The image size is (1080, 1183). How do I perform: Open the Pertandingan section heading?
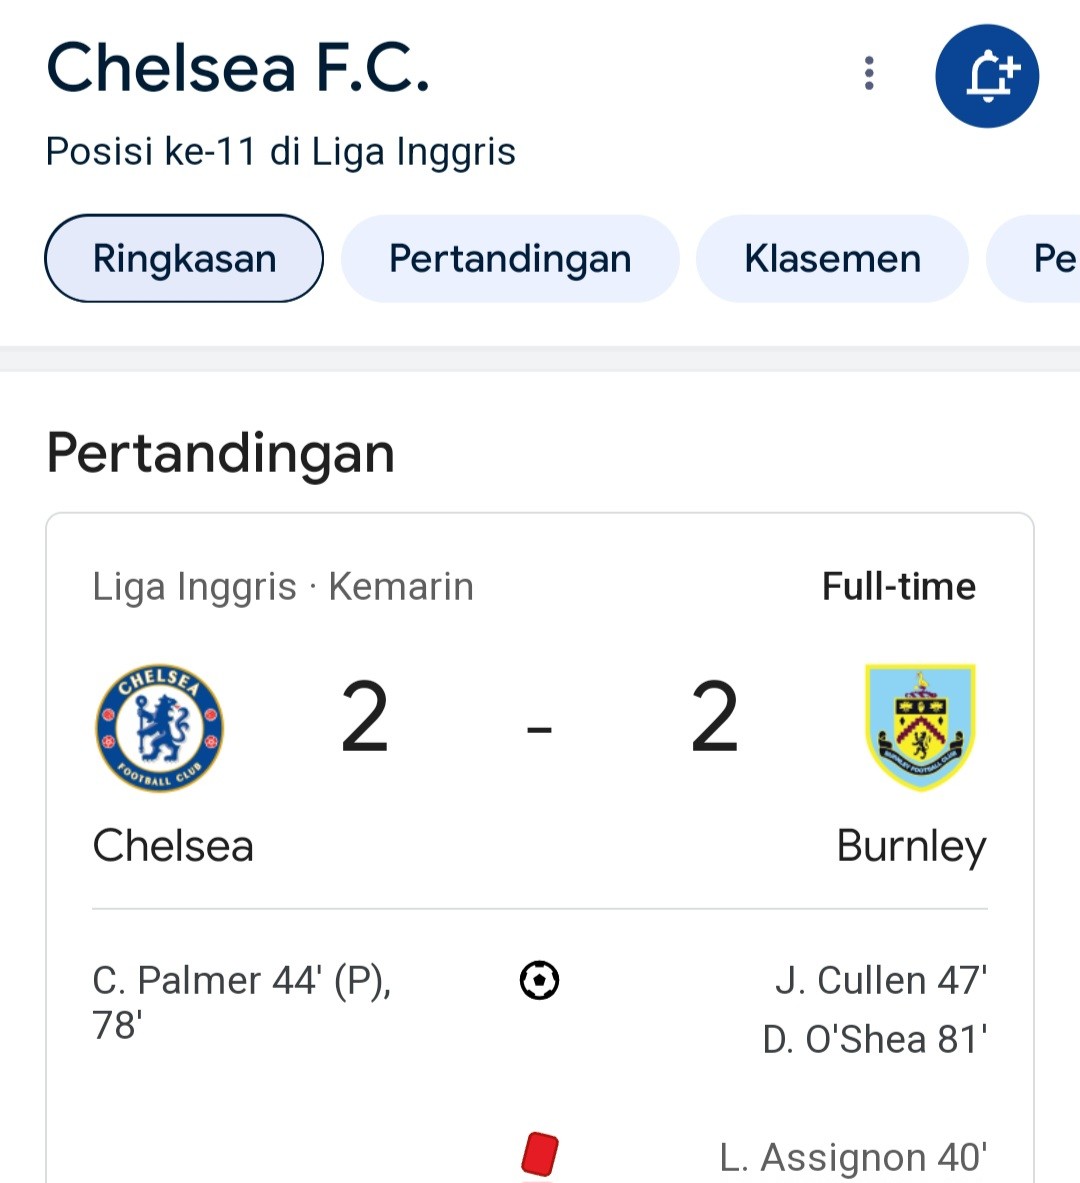[220, 453]
